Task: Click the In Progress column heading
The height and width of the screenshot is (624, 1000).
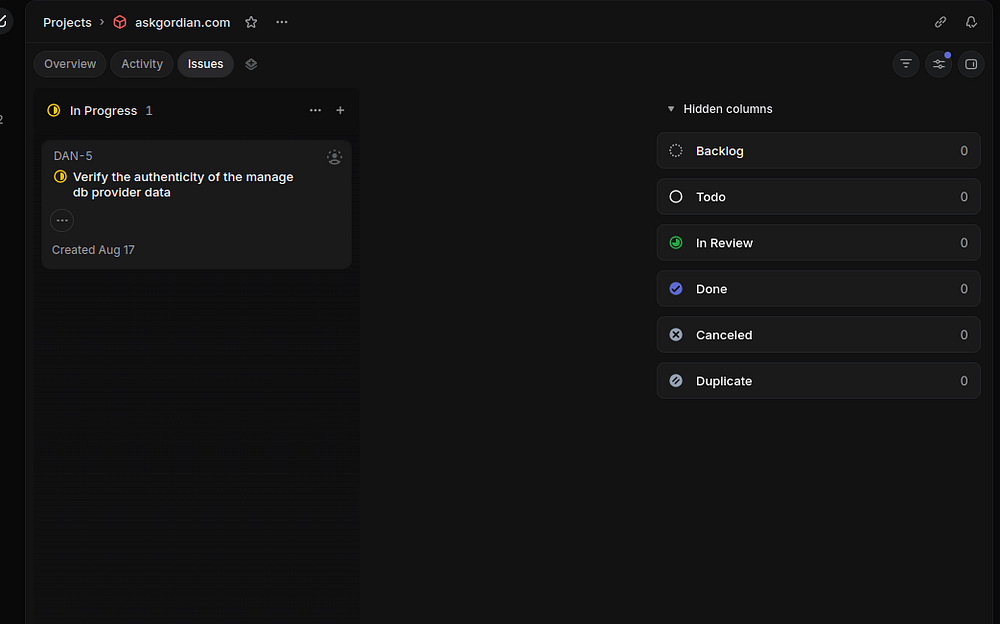Action: 103,110
